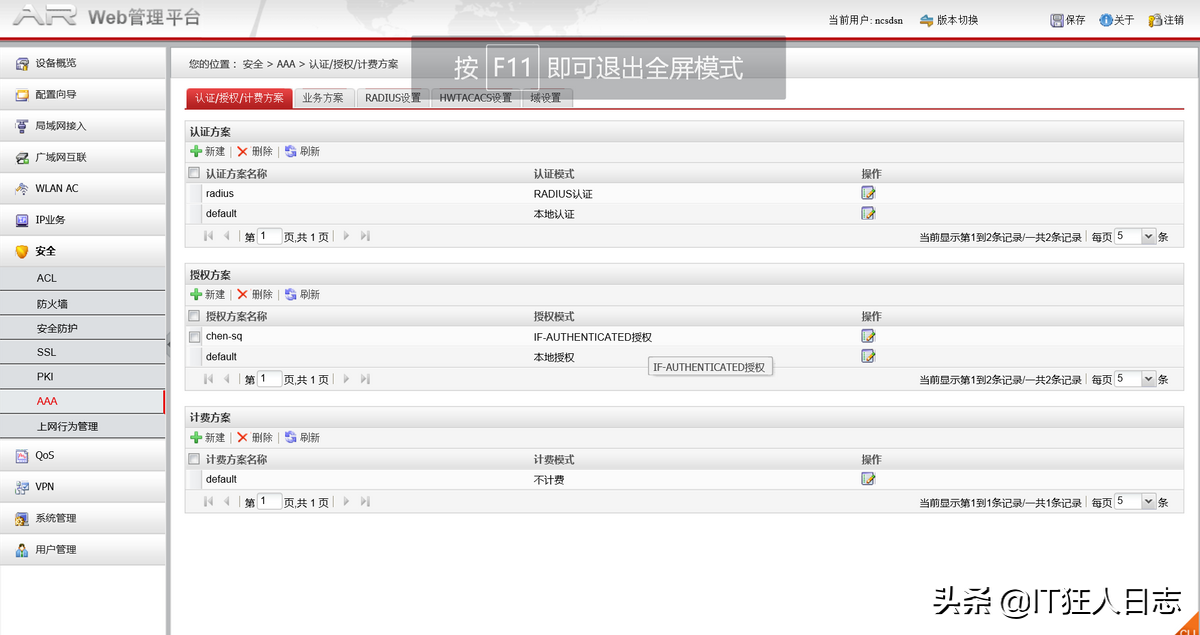Edit the default 本地授权 scheme row

tap(868, 356)
